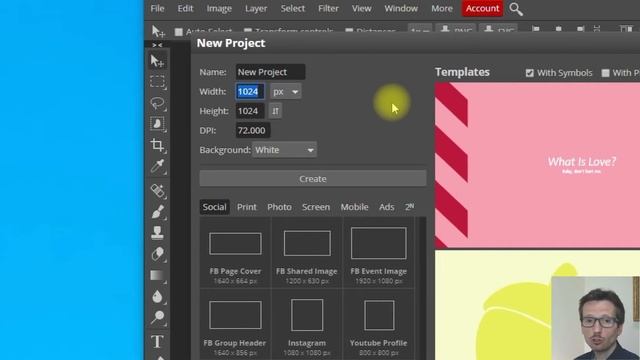The image size is (640, 360).
Task: Open the More menu
Action: [442, 9]
